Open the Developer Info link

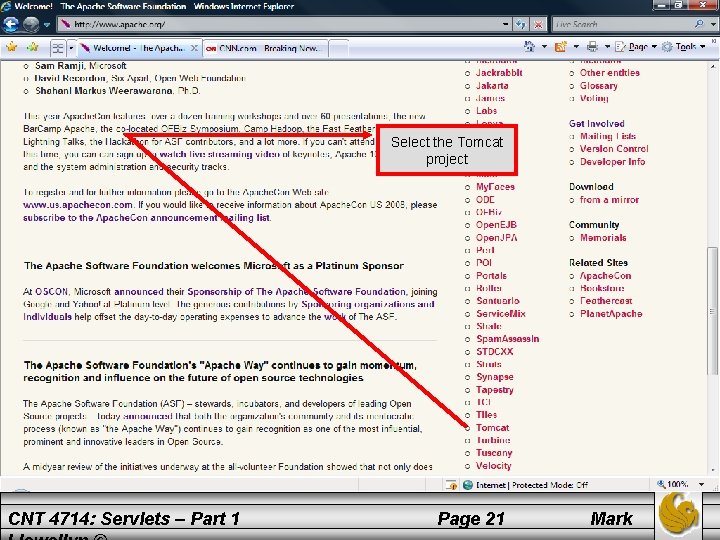(612, 162)
